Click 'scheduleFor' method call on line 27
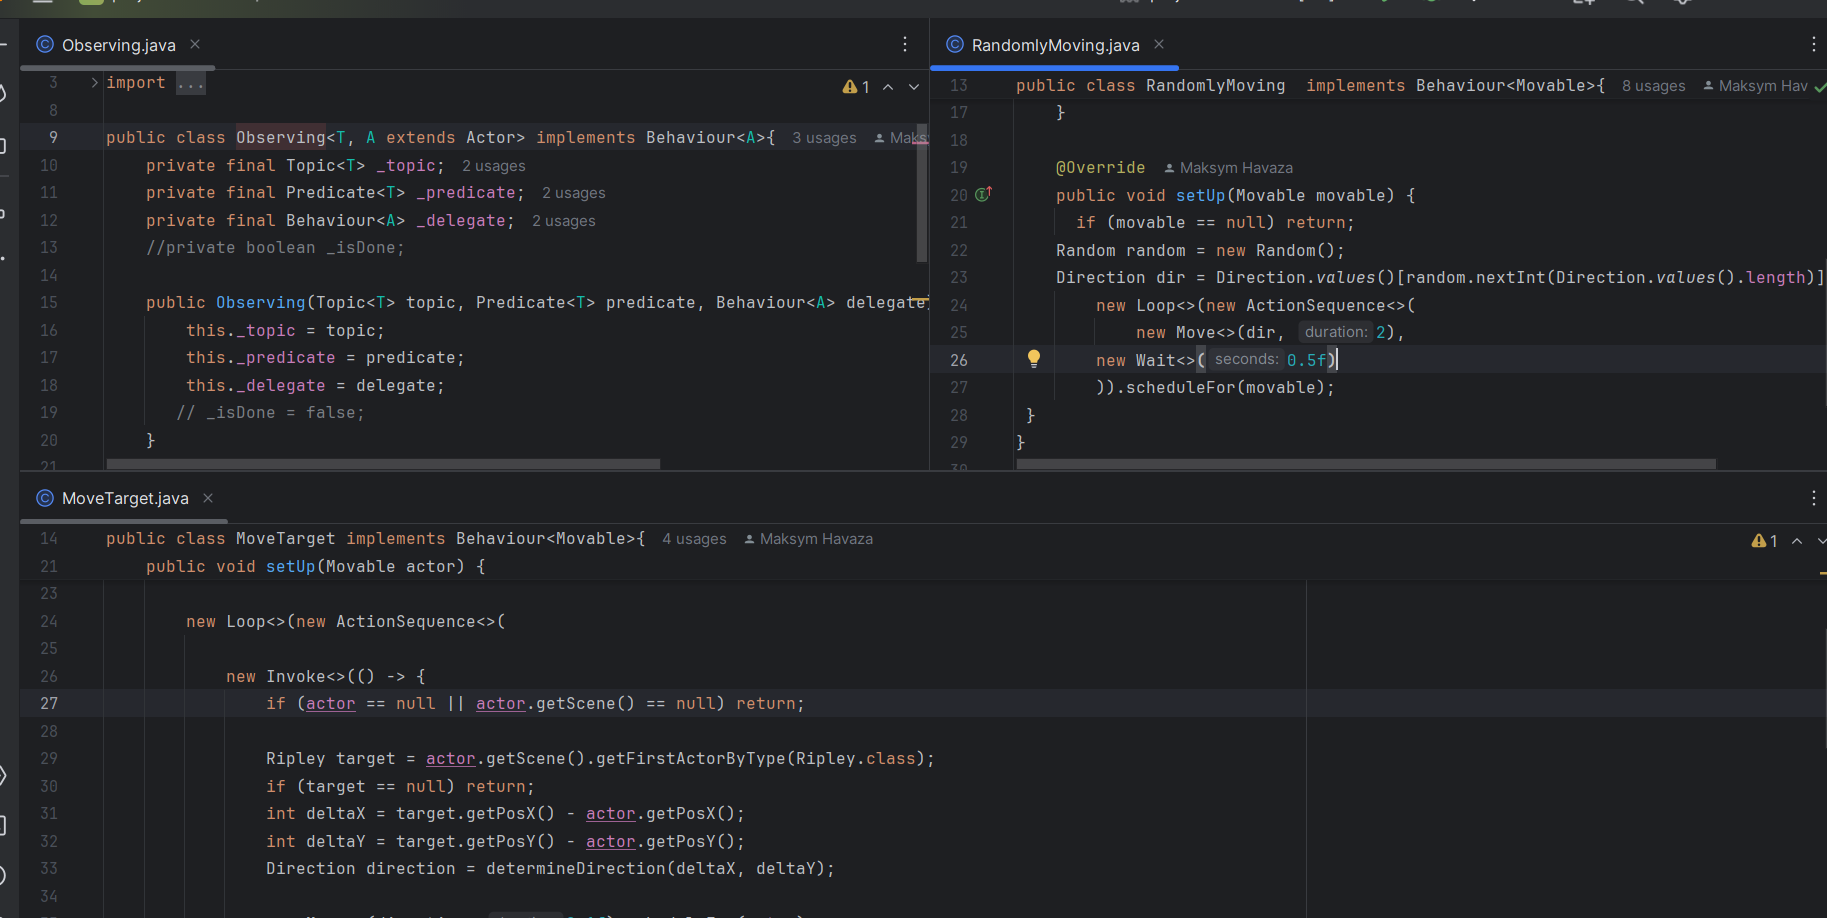 [1180, 388]
